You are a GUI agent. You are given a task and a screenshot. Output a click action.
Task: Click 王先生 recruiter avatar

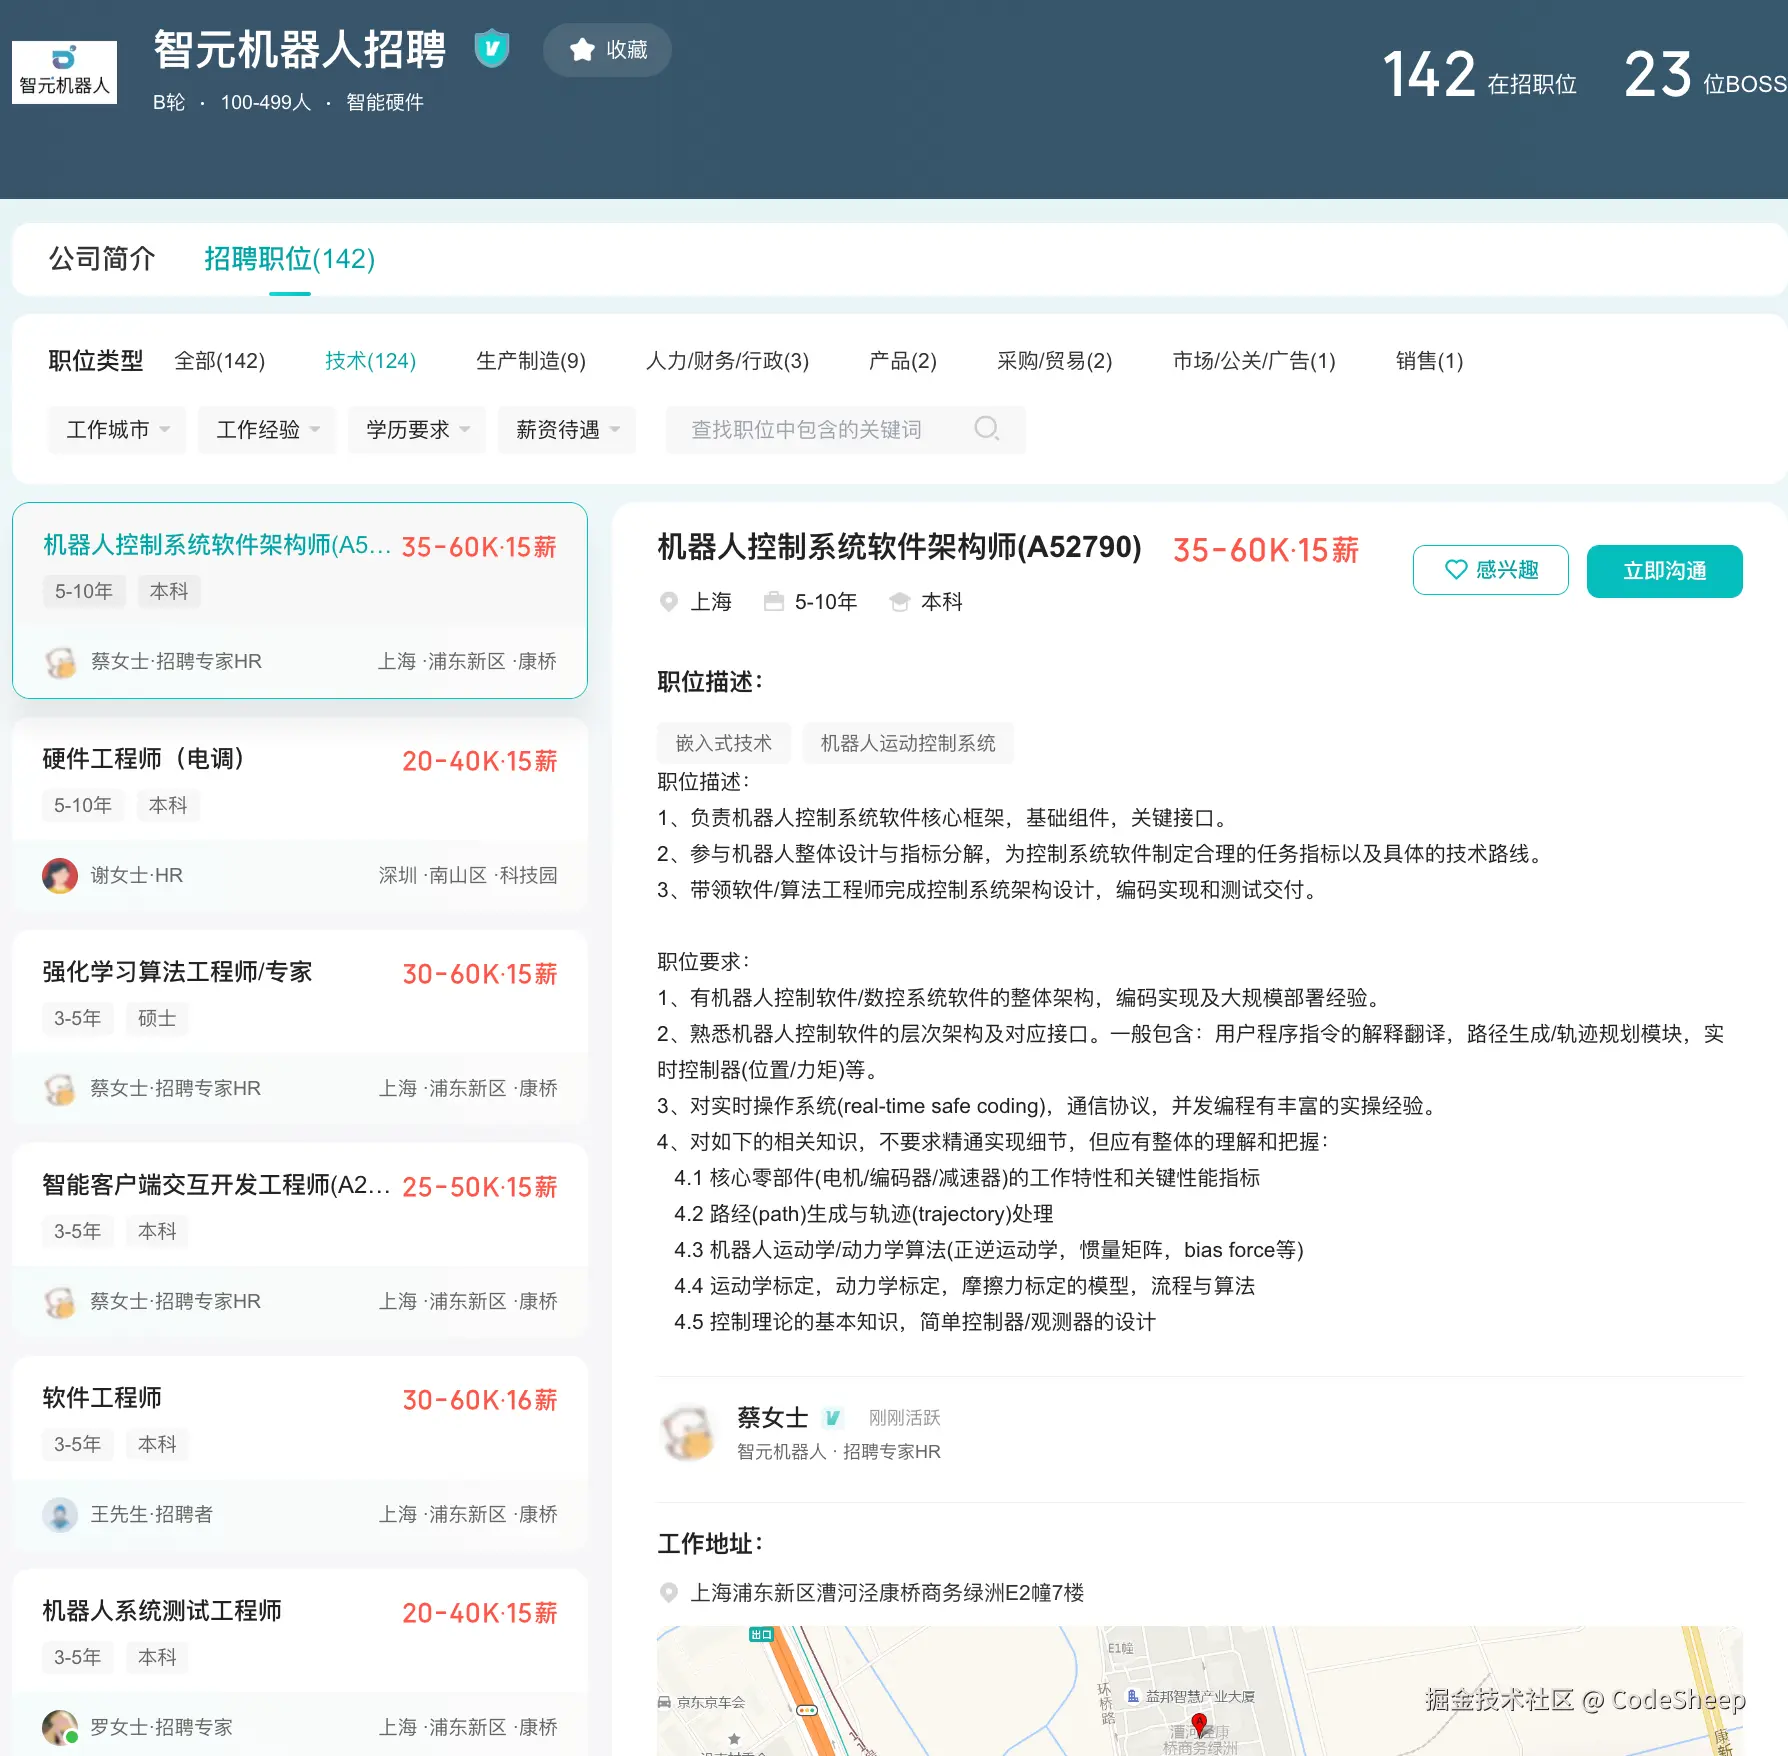pyautogui.click(x=60, y=1515)
